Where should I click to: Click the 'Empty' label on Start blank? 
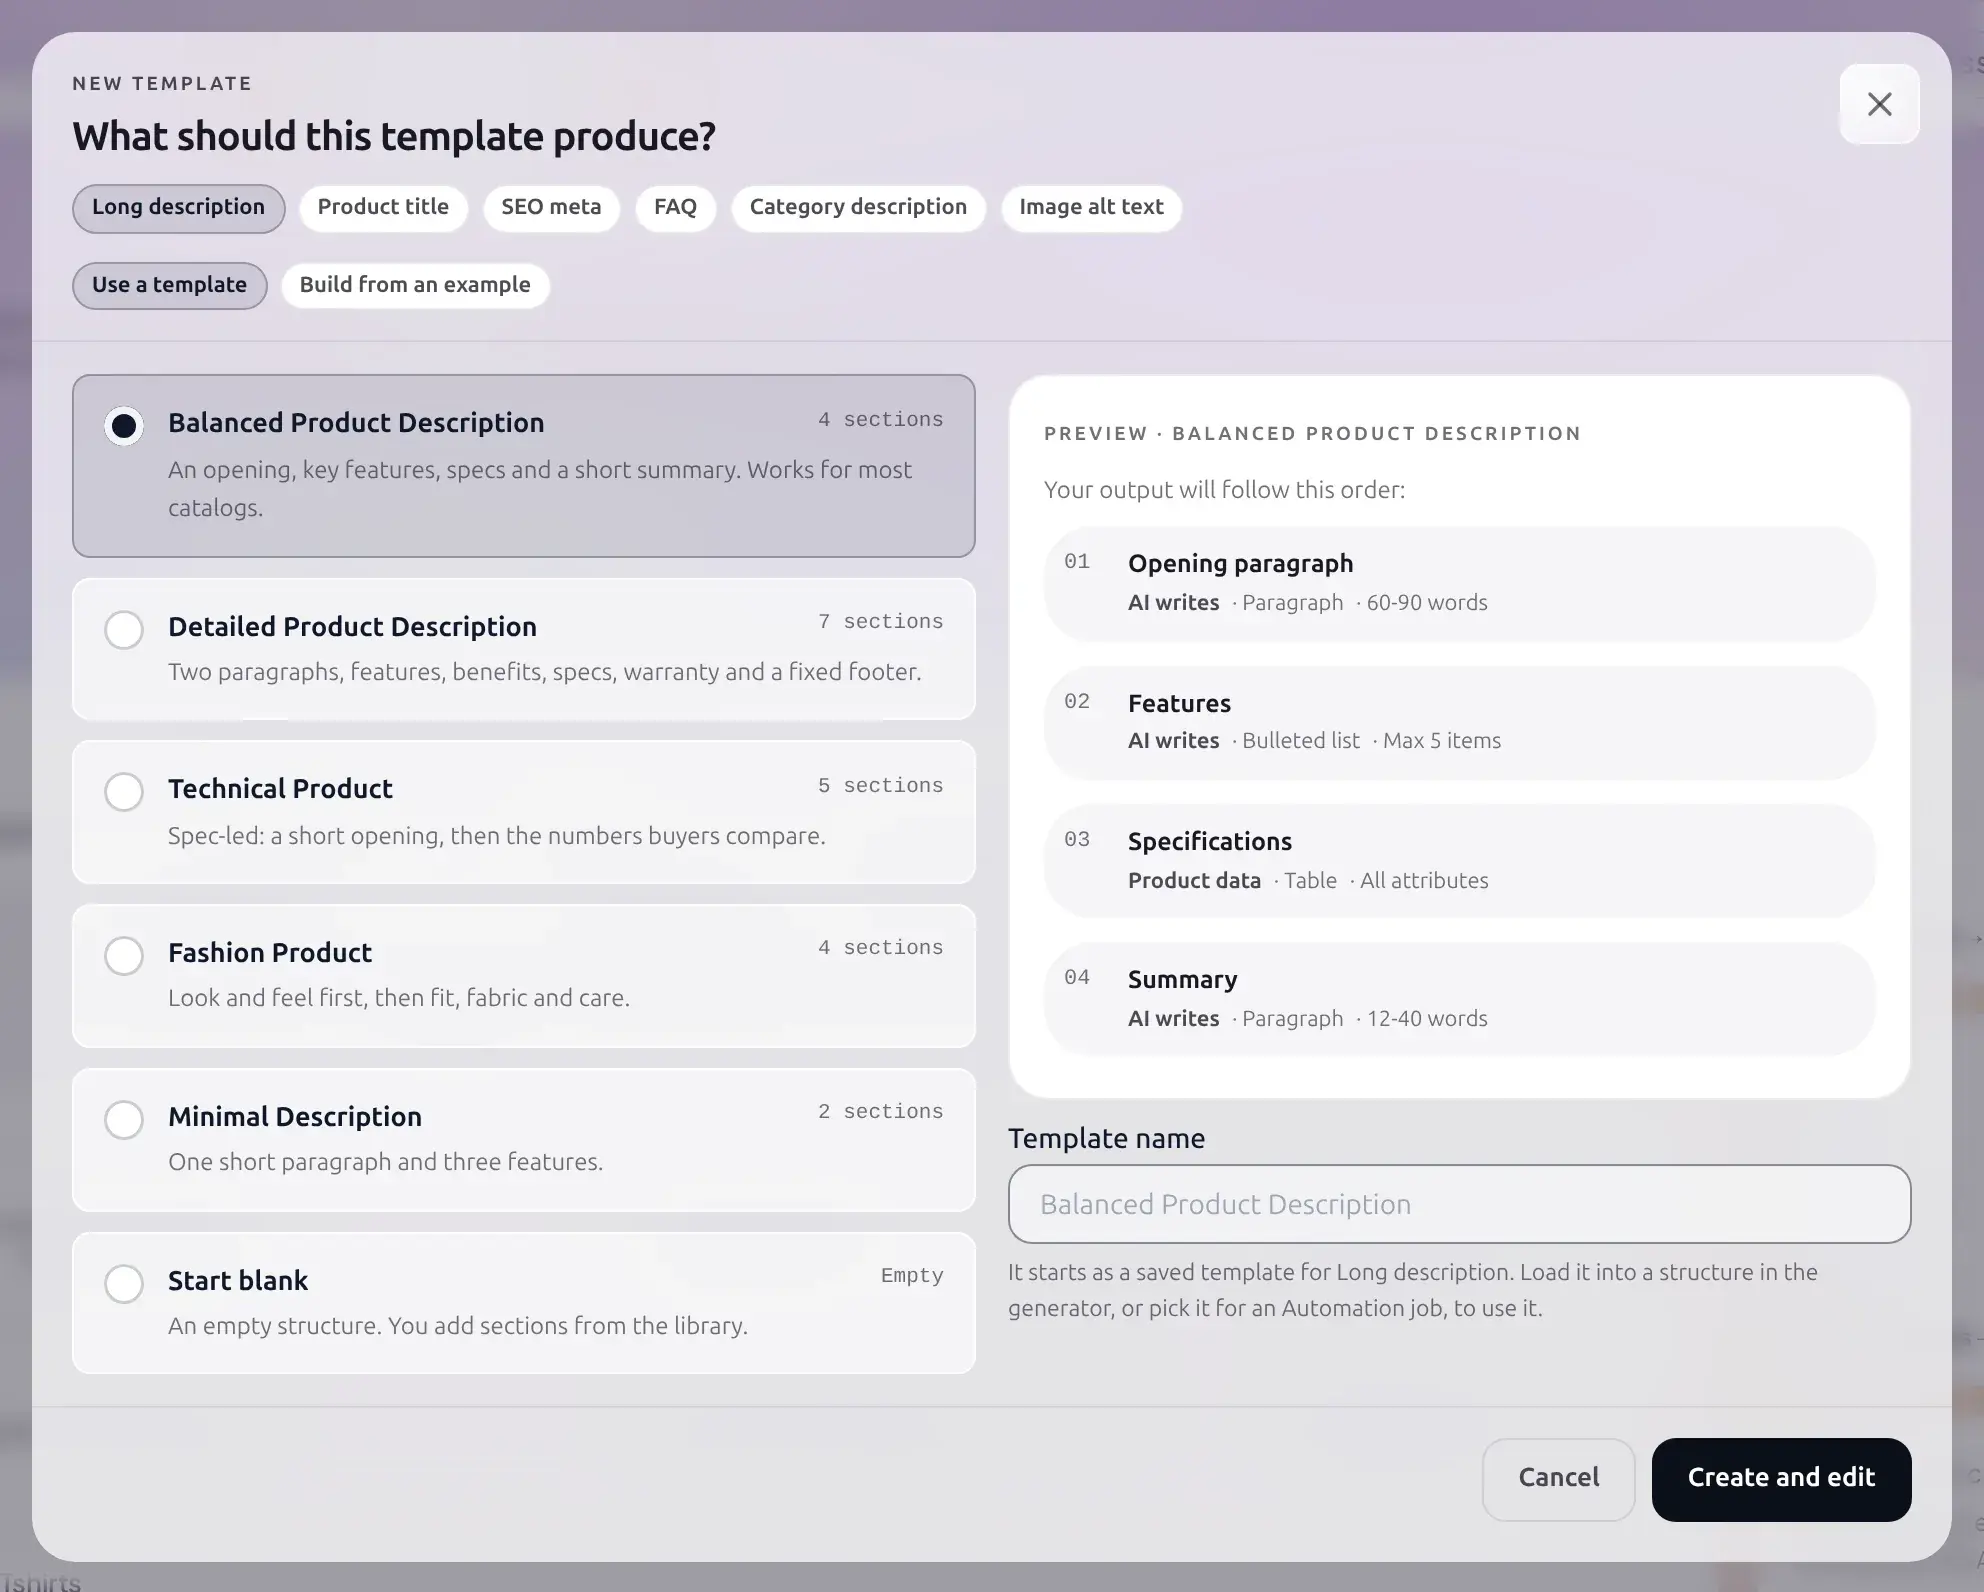click(912, 1276)
